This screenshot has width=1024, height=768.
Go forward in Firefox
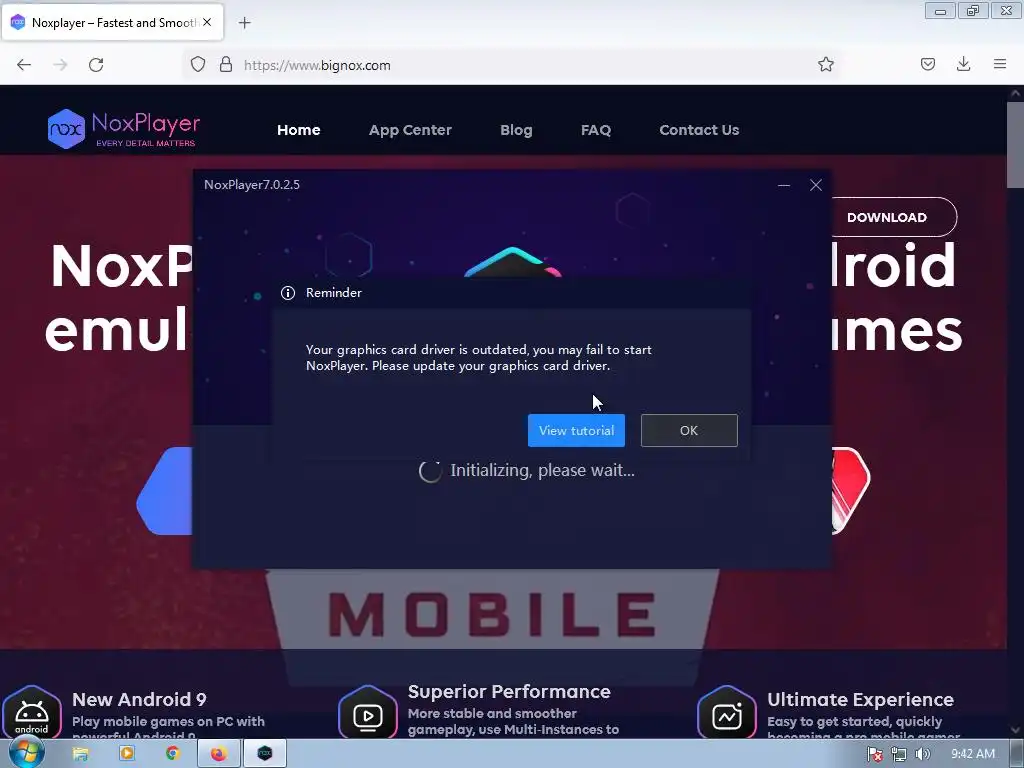pos(60,65)
